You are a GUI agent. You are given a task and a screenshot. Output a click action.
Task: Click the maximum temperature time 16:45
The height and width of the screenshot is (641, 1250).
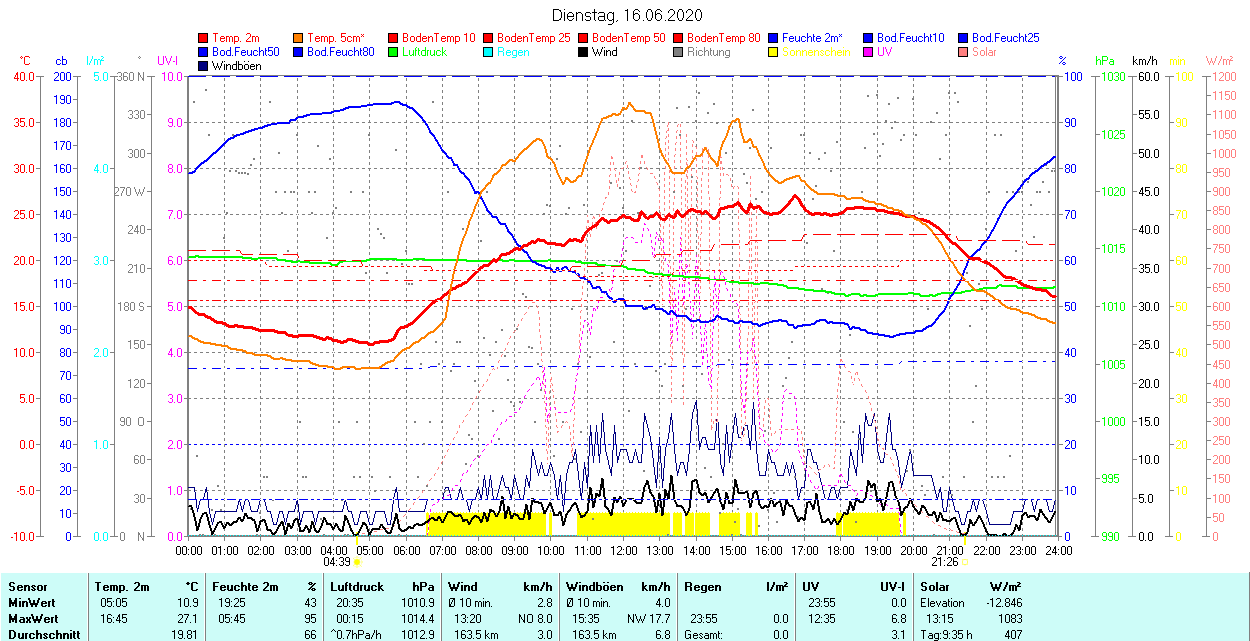(113, 619)
